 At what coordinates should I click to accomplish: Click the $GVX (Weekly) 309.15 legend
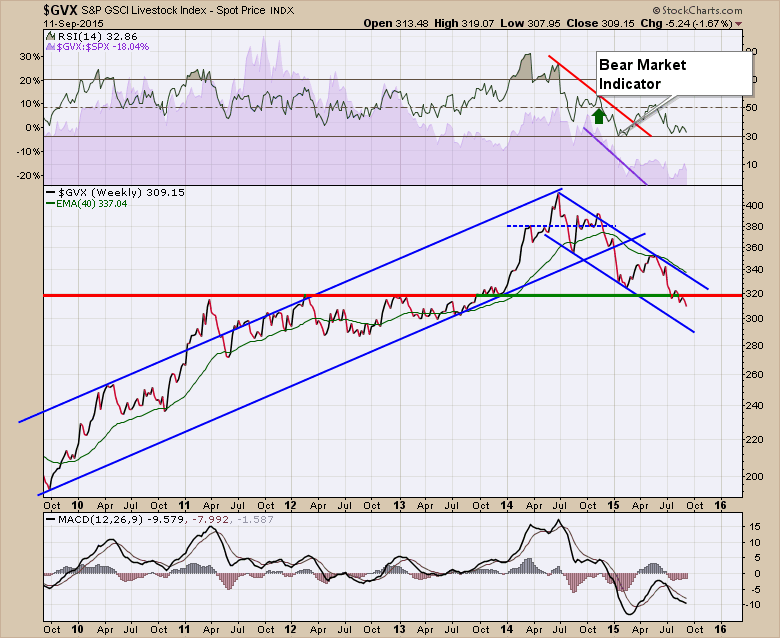point(115,192)
